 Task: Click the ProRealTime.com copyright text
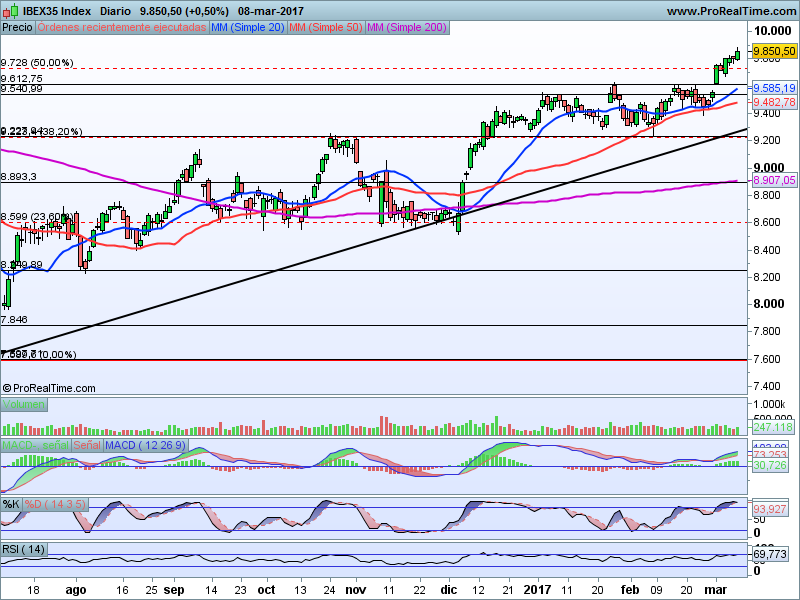(48, 389)
